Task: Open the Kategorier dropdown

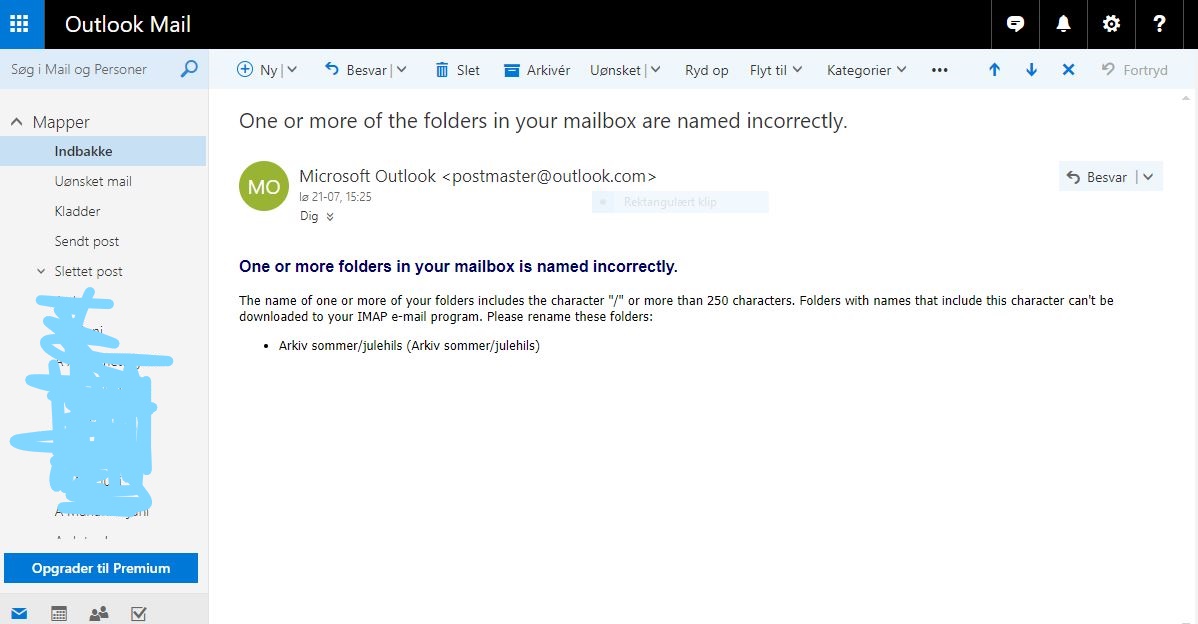Action: click(866, 70)
